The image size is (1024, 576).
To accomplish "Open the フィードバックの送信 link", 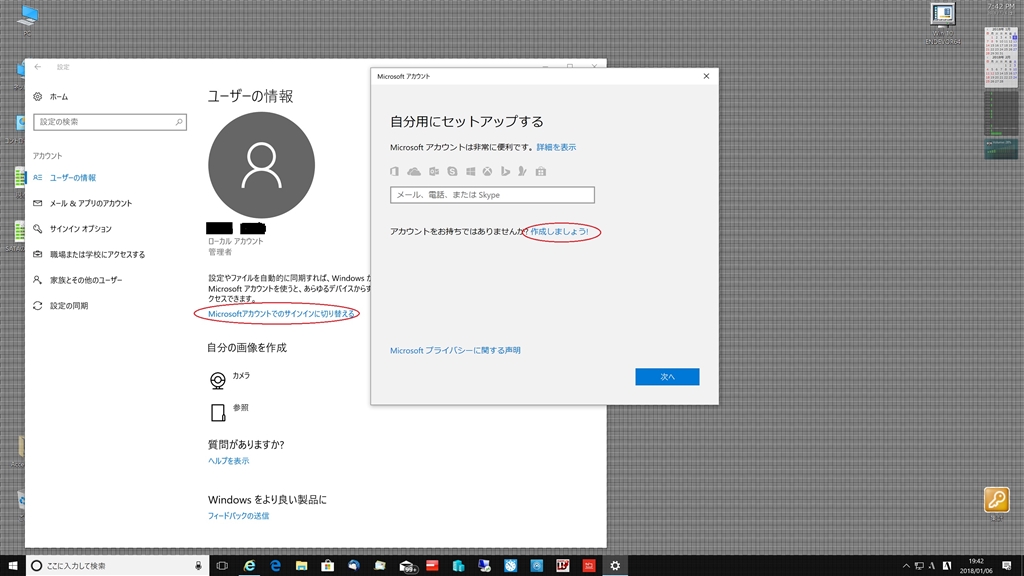I will click(238, 515).
